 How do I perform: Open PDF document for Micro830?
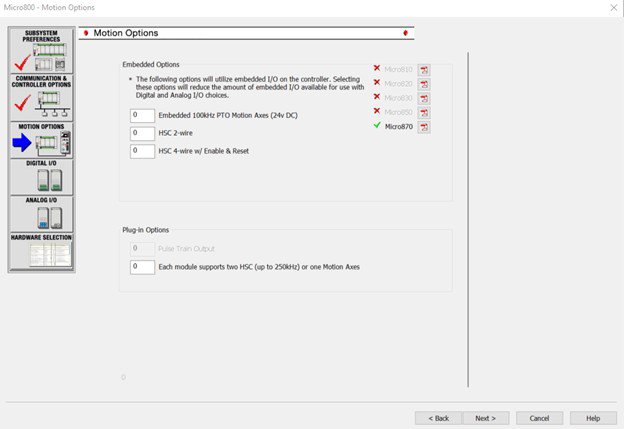pos(424,98)
